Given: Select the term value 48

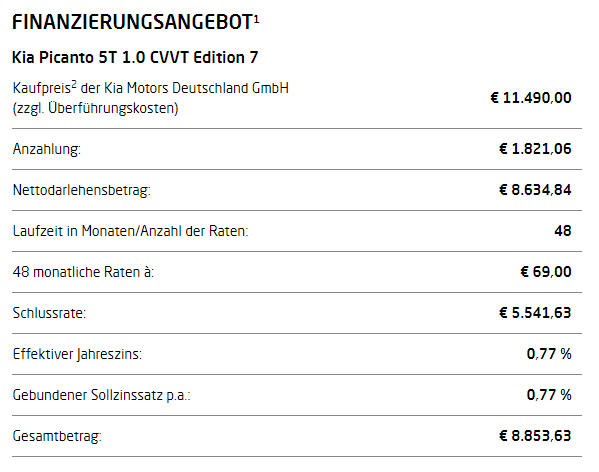Looking at the screenshot, I should pos(563,231).
